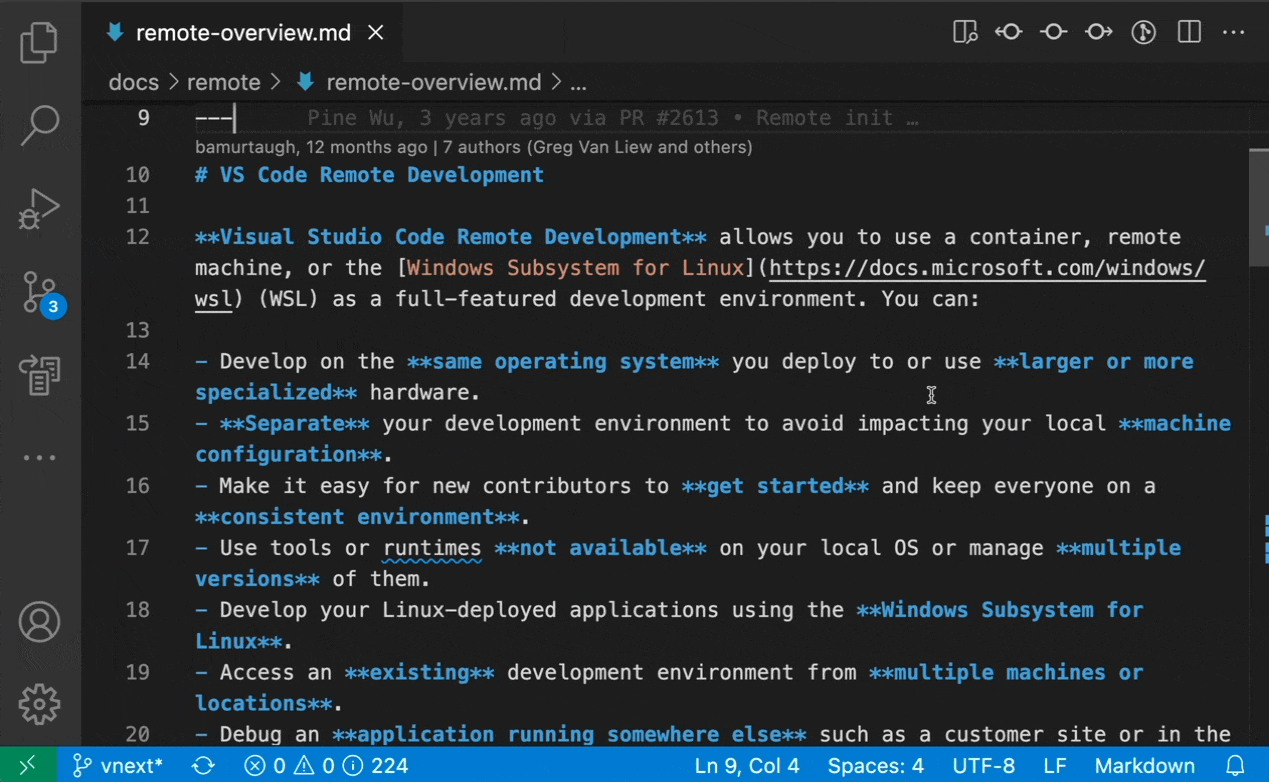Click bold text application running somewhere else
The image size is (1269, 782).
tap(569, 735)
